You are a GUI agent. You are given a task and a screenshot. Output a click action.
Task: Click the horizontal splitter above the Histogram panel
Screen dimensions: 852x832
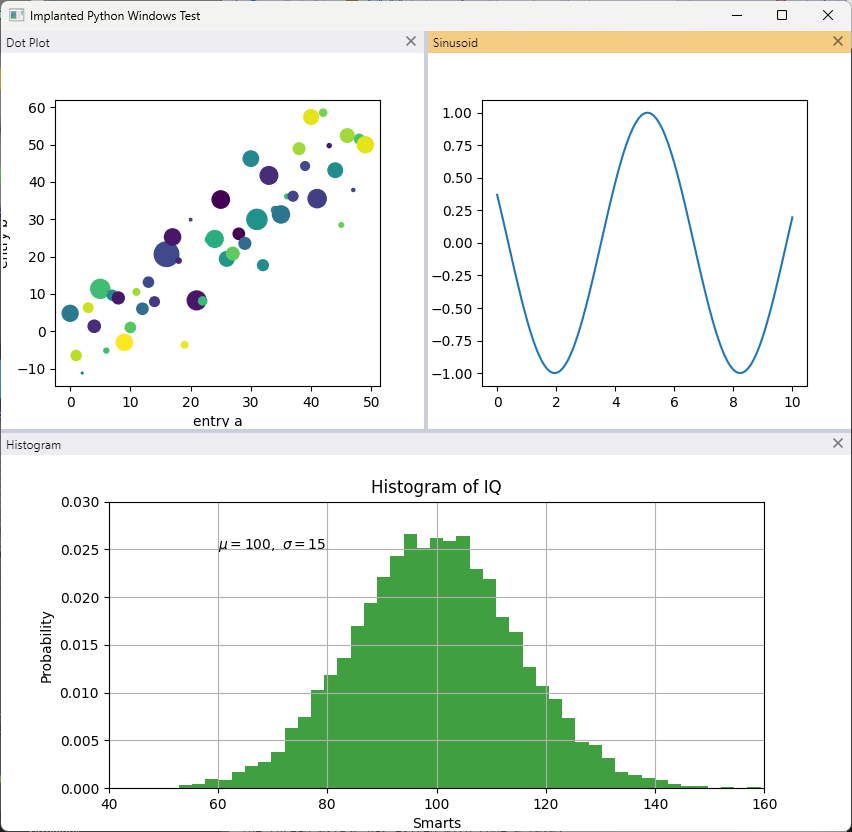426,431
